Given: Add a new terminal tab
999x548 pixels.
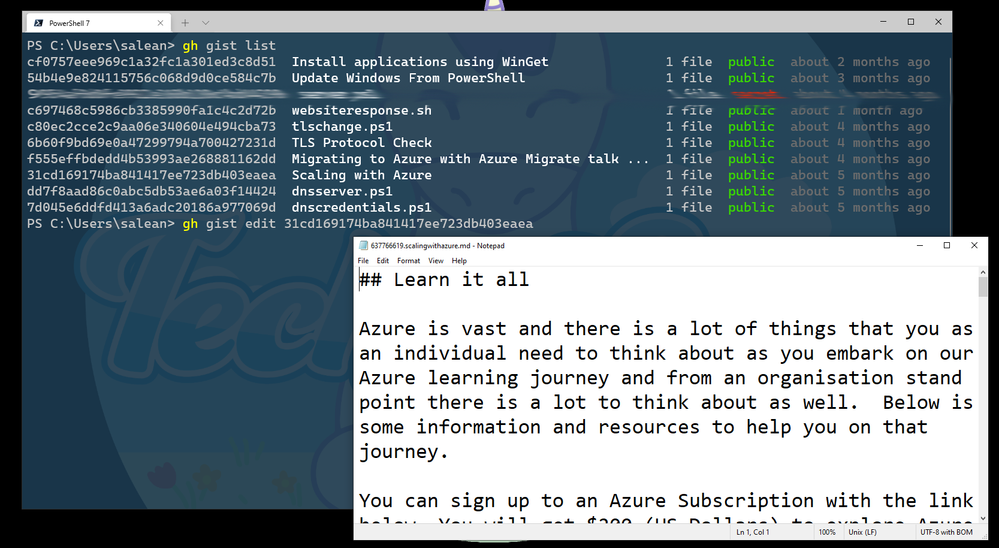Looking at the screenshot, I should [185, 23].
